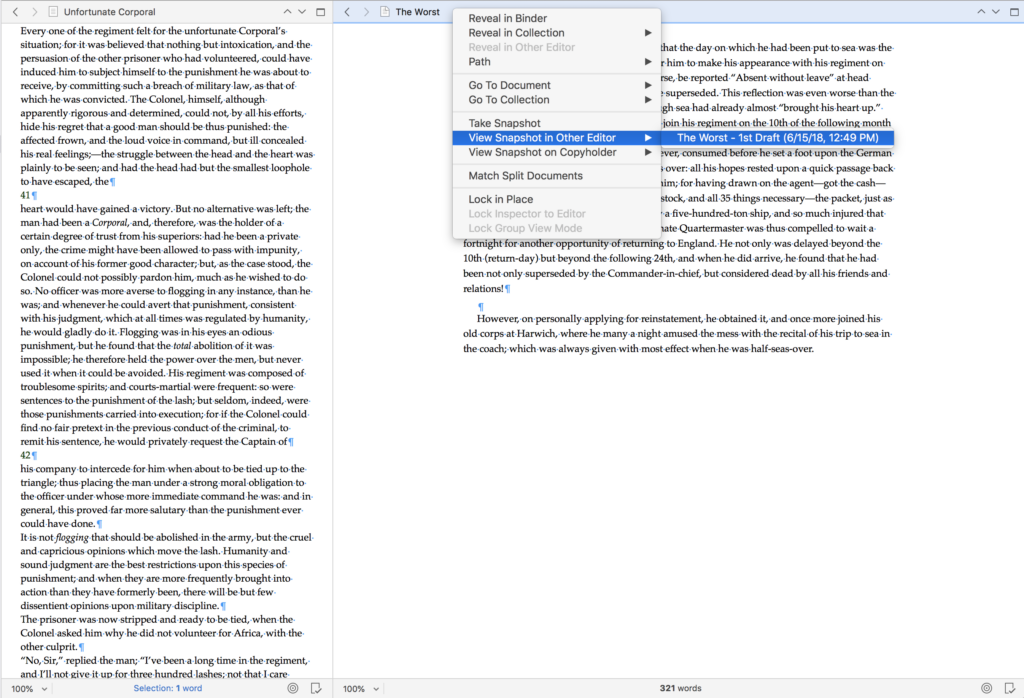Image resolution: width=1024 pixels, height=698 pixels.
Task: Click the word However in right editor
Action: tap(498, 319)
